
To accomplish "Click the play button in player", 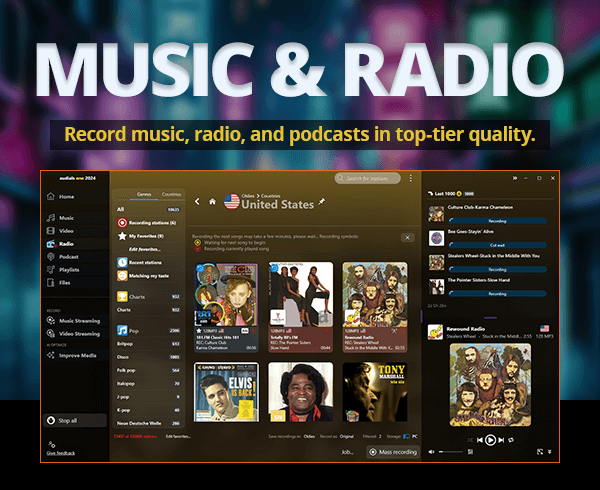I will tap(490, 440).
